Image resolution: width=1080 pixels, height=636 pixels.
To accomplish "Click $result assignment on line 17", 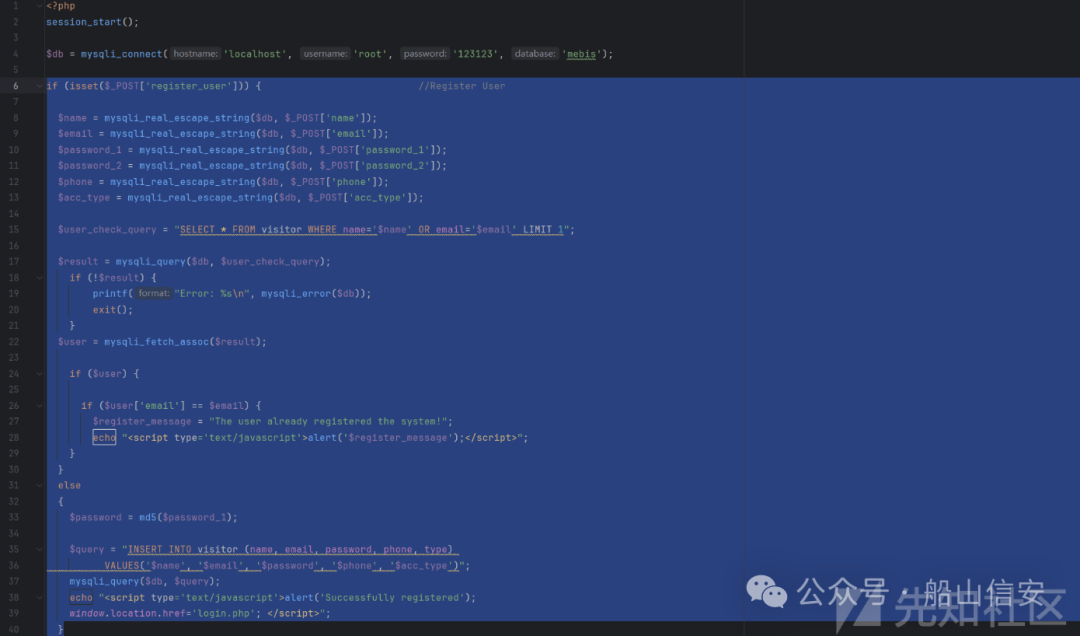I will click(x=78, y=262).
